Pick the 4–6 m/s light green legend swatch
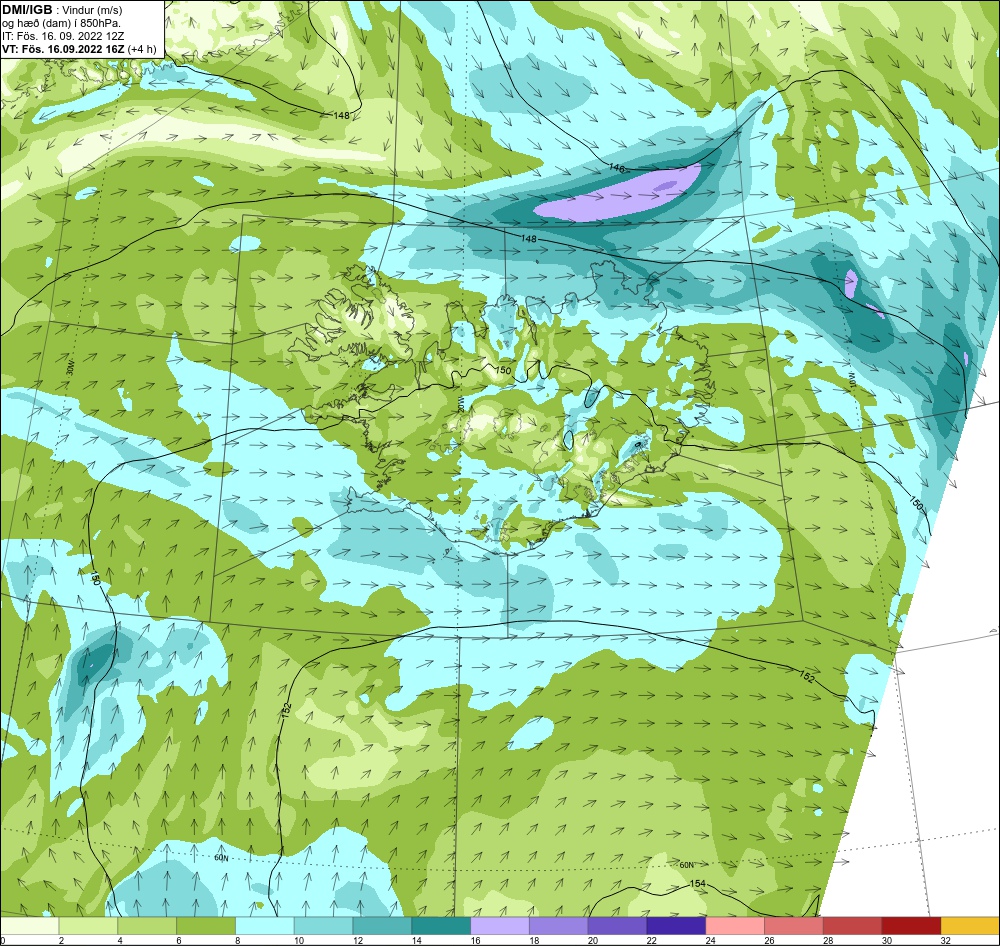1000x946 pixels. [147, 926]
